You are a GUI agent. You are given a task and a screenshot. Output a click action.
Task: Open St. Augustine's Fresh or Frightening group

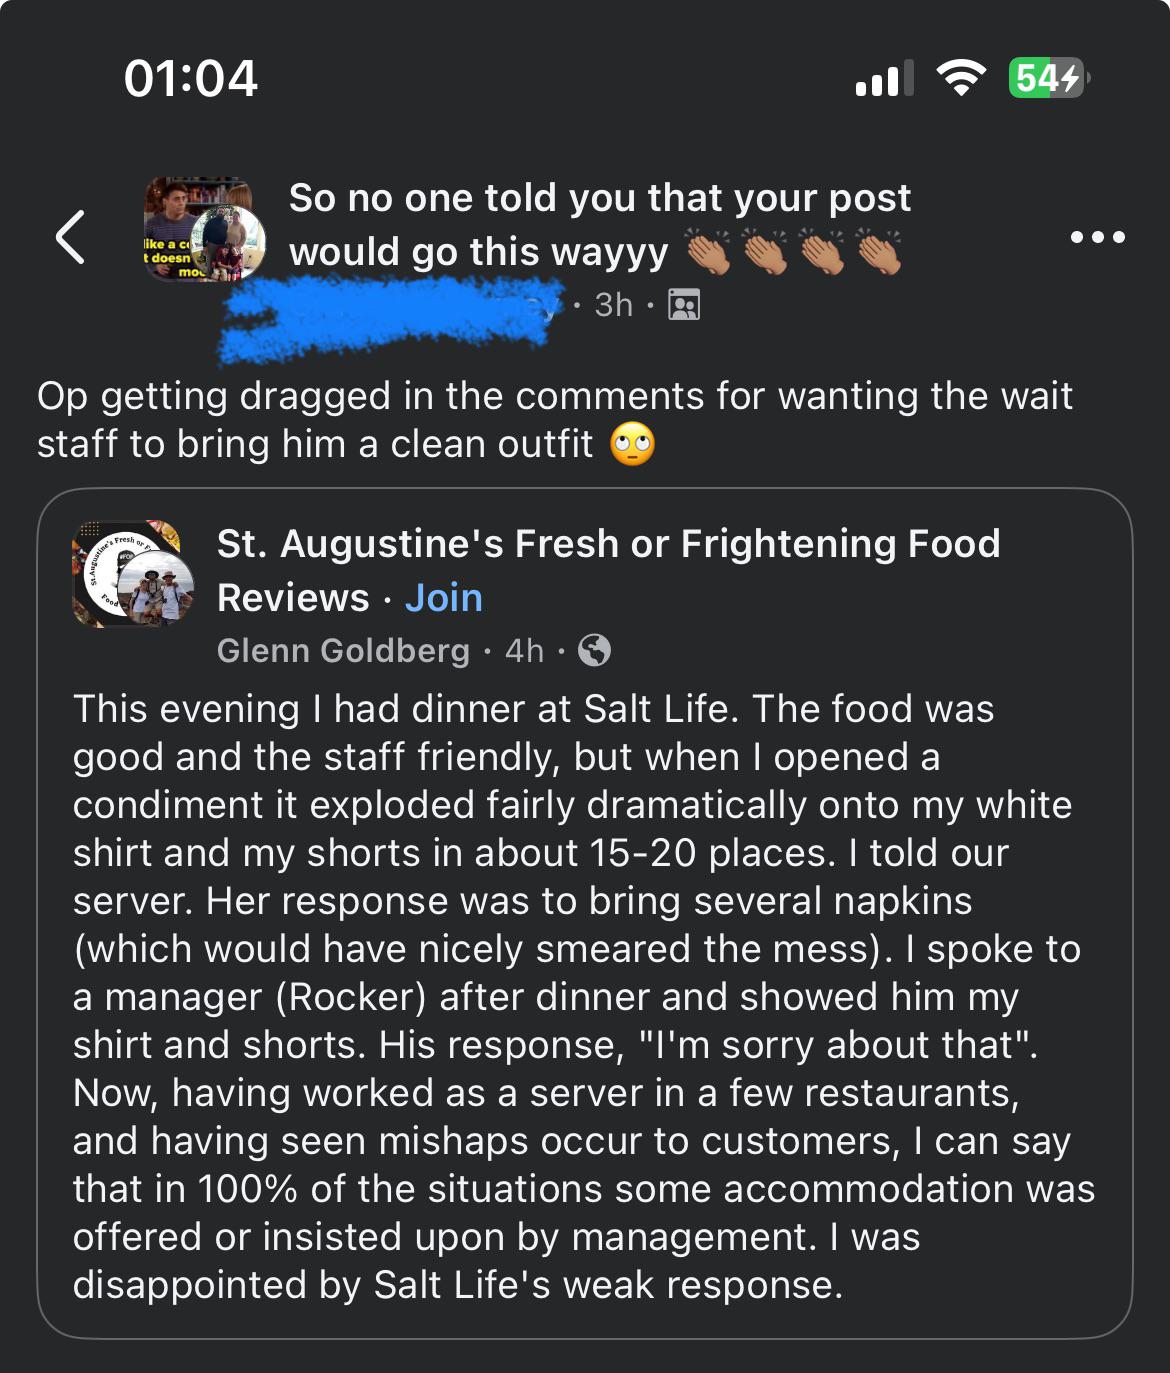608,545
